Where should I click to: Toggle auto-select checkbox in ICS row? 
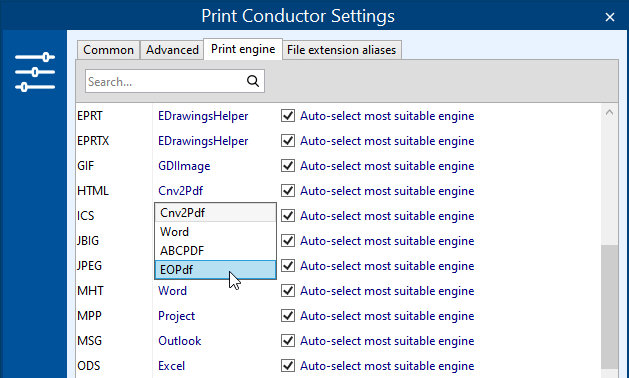pos(288,216)
